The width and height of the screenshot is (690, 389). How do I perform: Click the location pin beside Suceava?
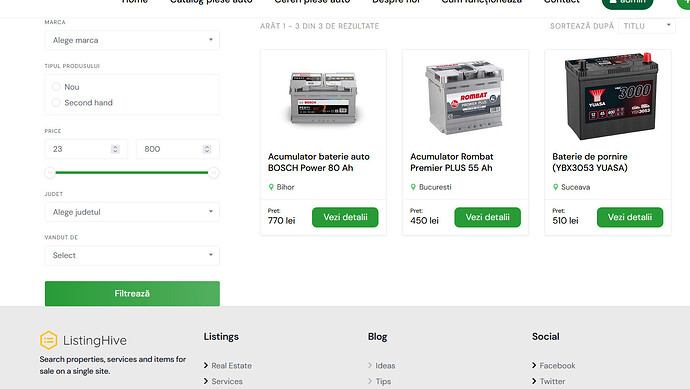tap(555, 187)
